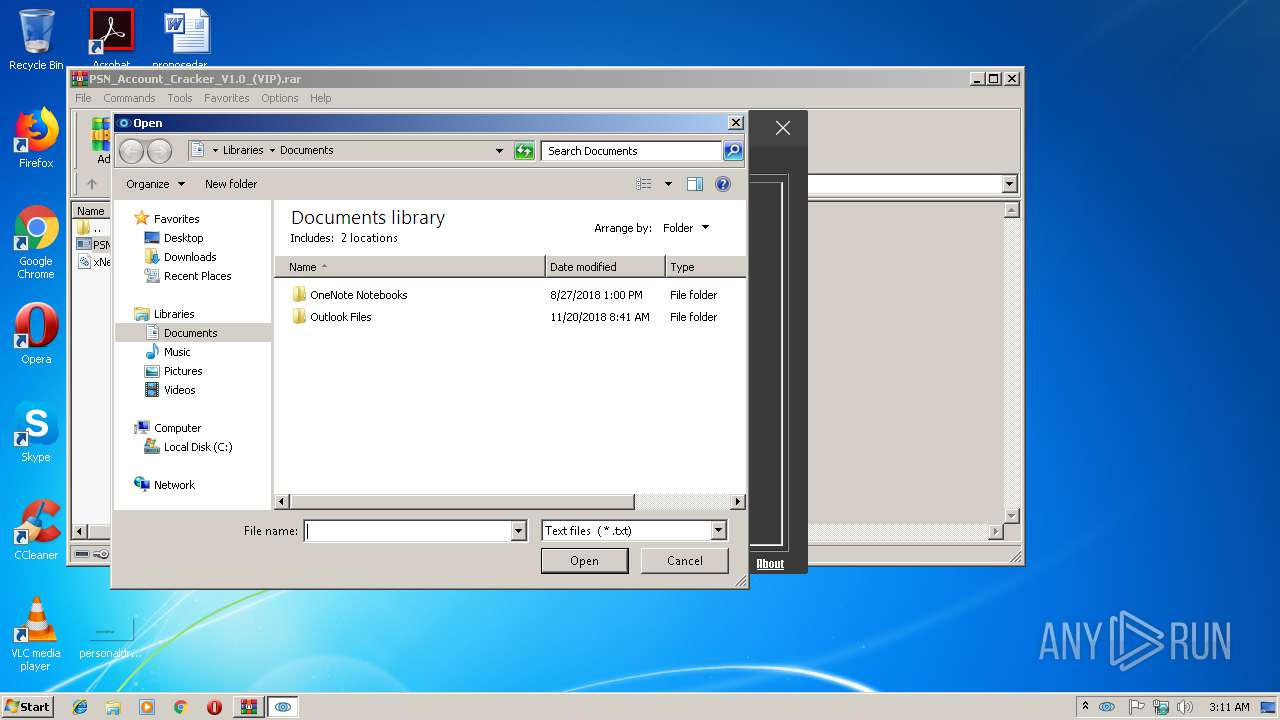Viewport: 1280px width, 720px height.
Task: Launch the Acrobat desktop shortcut
Action: (111, 38)
